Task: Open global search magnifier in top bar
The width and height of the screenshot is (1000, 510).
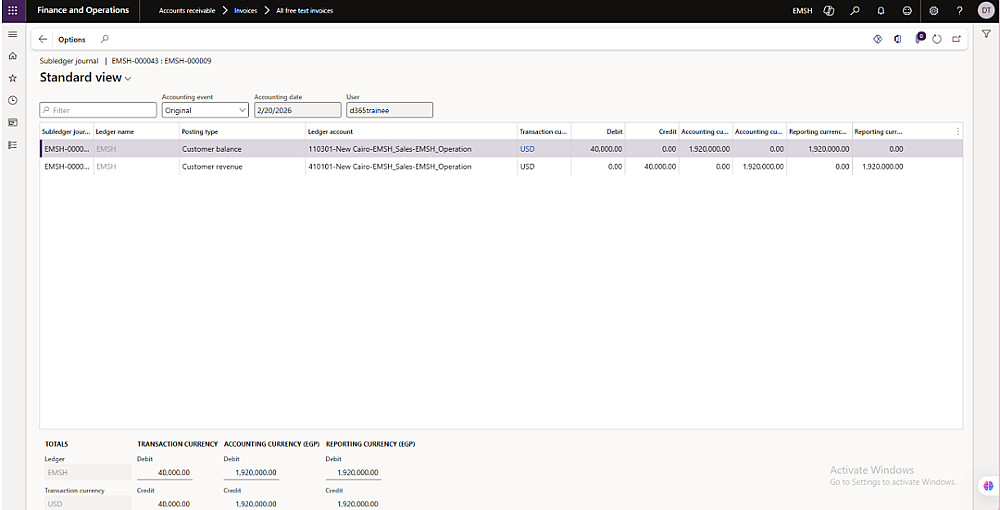Action: 855,10
